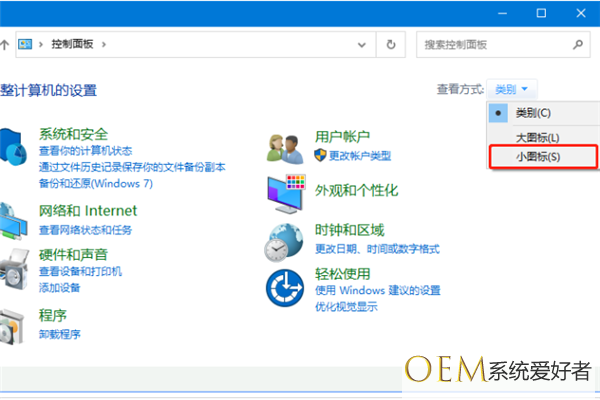Open 更改日期、时间或数字格式 link

[377, 248]
